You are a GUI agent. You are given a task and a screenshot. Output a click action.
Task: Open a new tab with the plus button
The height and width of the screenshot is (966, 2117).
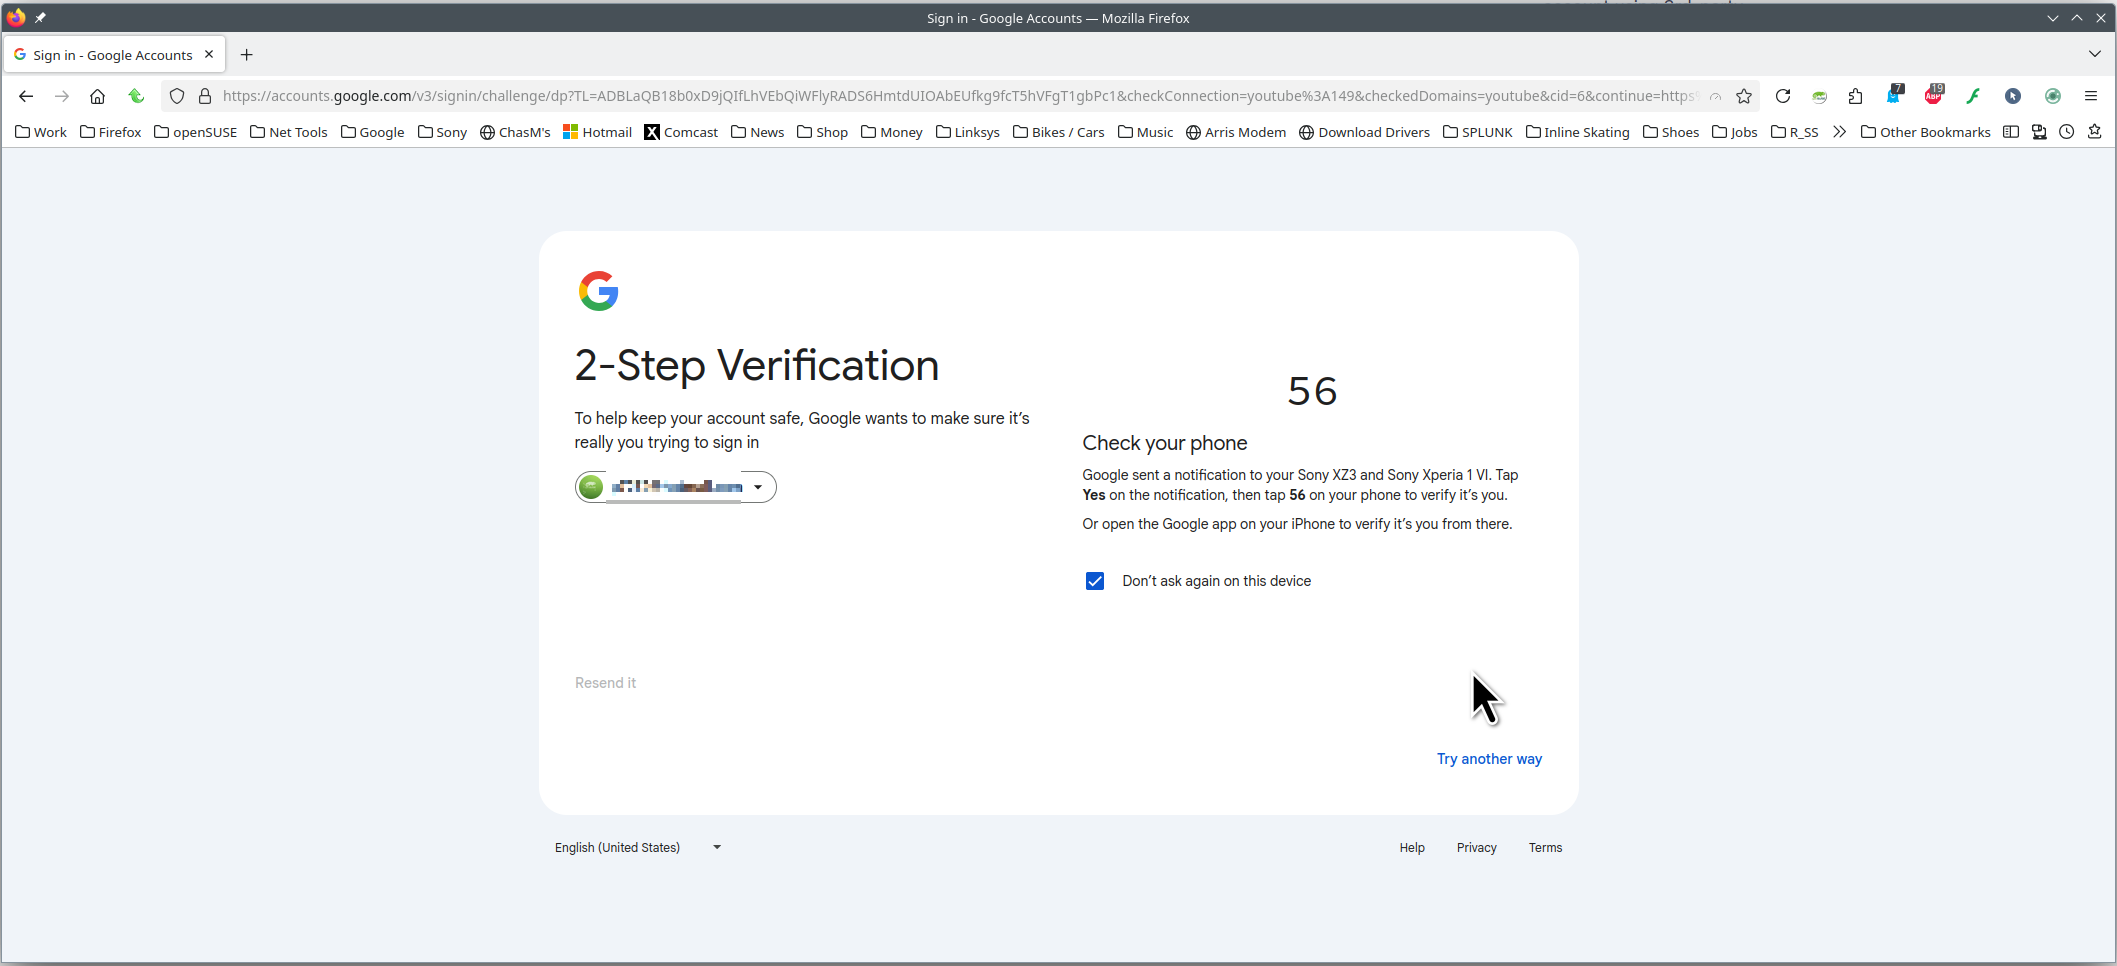tap(247, 55)
